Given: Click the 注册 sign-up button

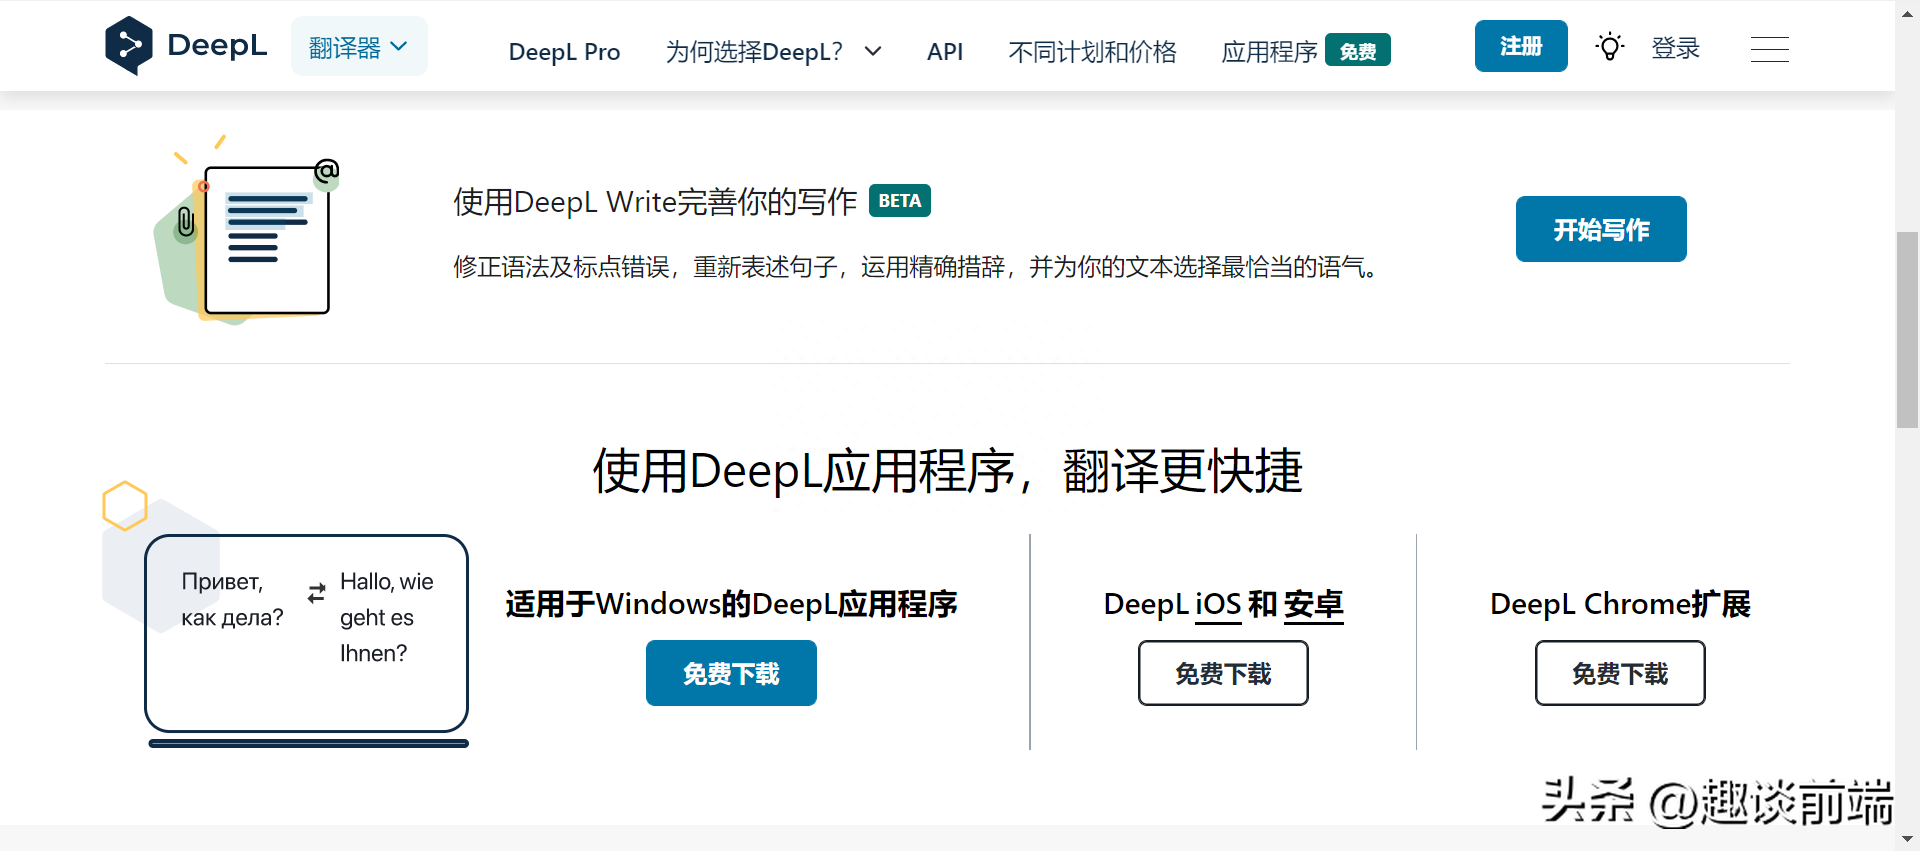Looking at the screenshot, I should point(1521,46).
